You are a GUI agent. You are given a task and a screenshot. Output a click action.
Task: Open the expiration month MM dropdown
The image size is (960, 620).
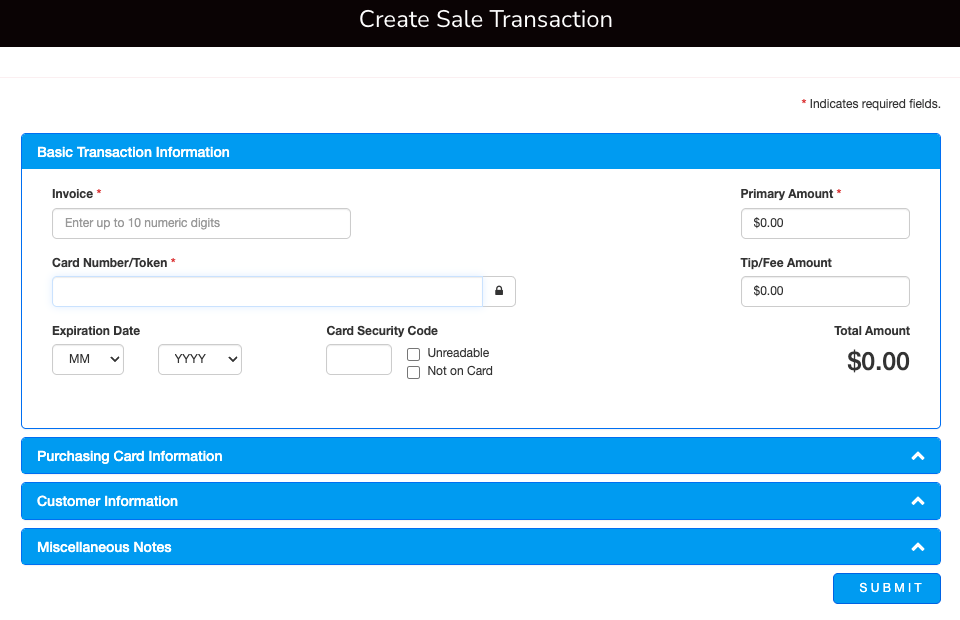(x=88, y=359)
